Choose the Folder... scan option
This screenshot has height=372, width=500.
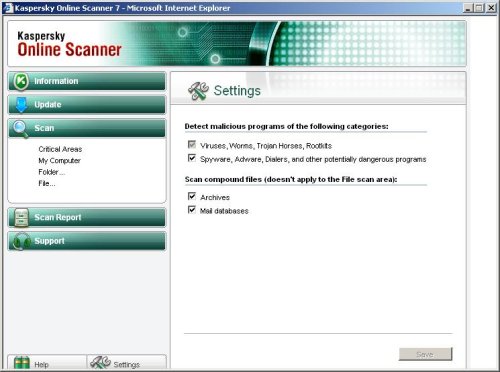pos(51,172)
